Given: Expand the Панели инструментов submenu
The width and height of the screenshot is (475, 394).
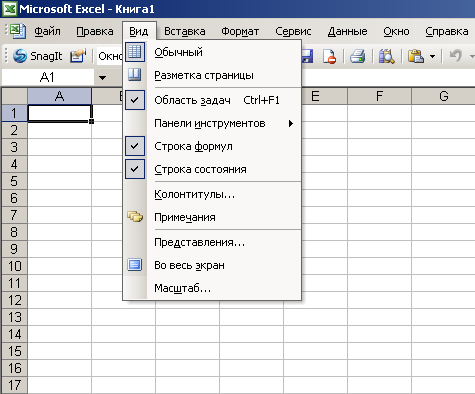Looking at the screenshot, I should pos(212,123).
